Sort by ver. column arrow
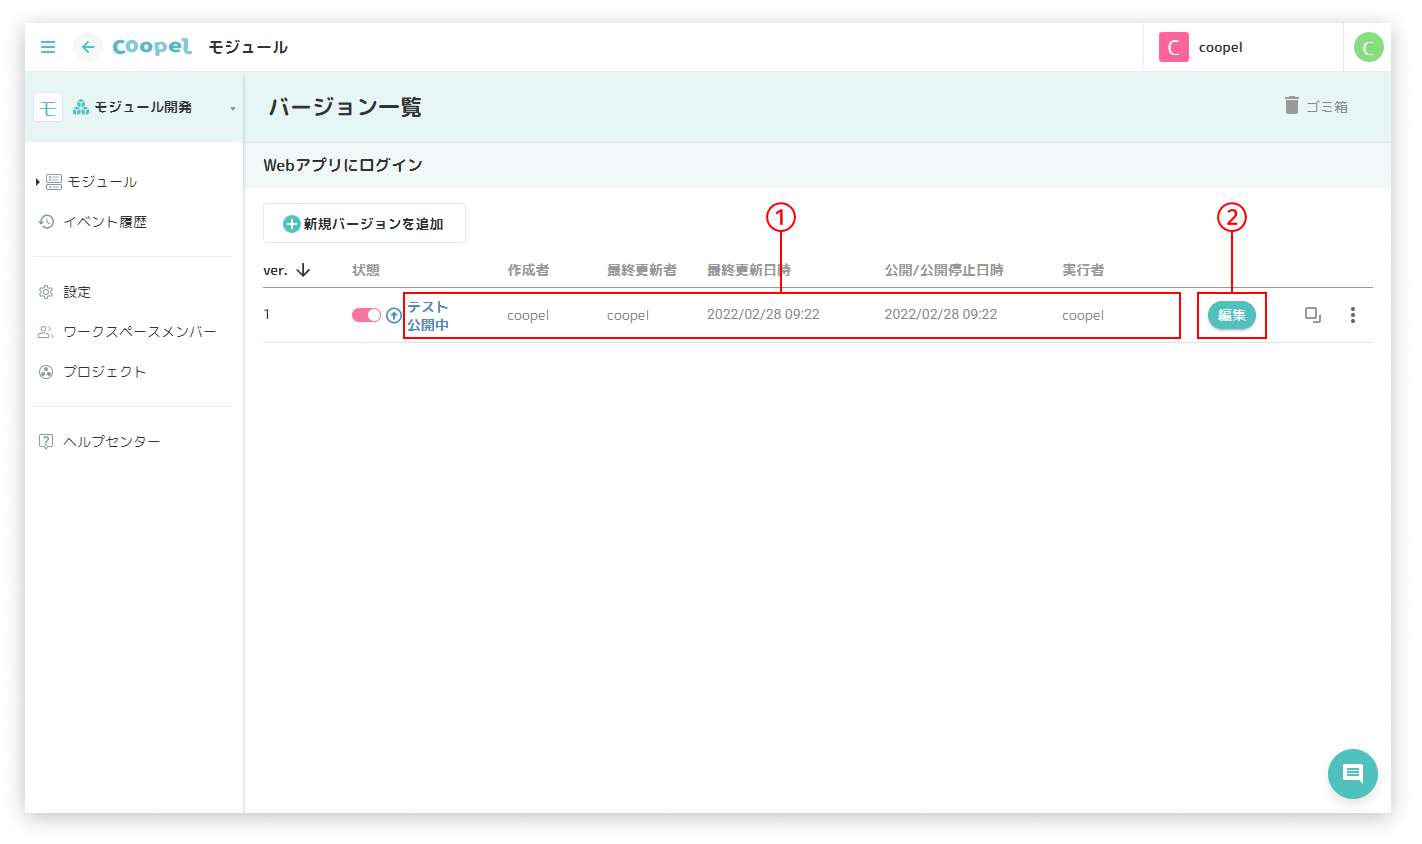 [304, 270]
